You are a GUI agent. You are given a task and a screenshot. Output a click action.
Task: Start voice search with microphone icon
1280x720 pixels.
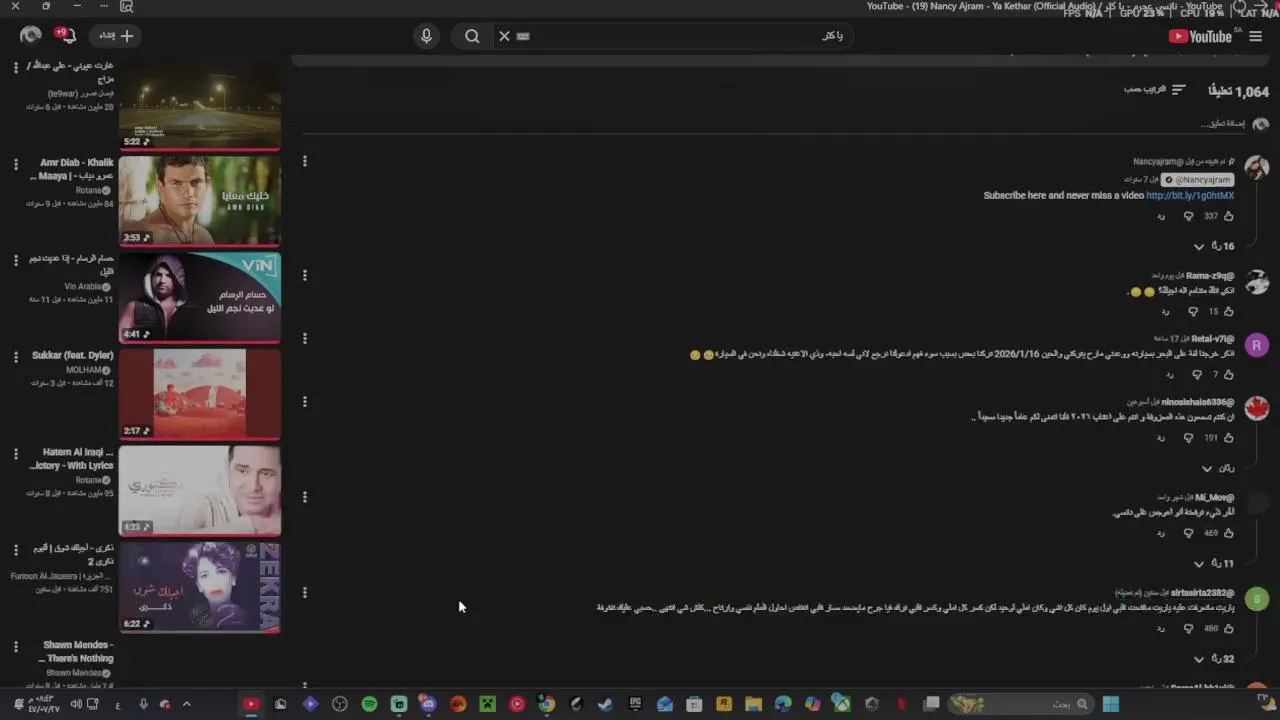click(426, 36)
